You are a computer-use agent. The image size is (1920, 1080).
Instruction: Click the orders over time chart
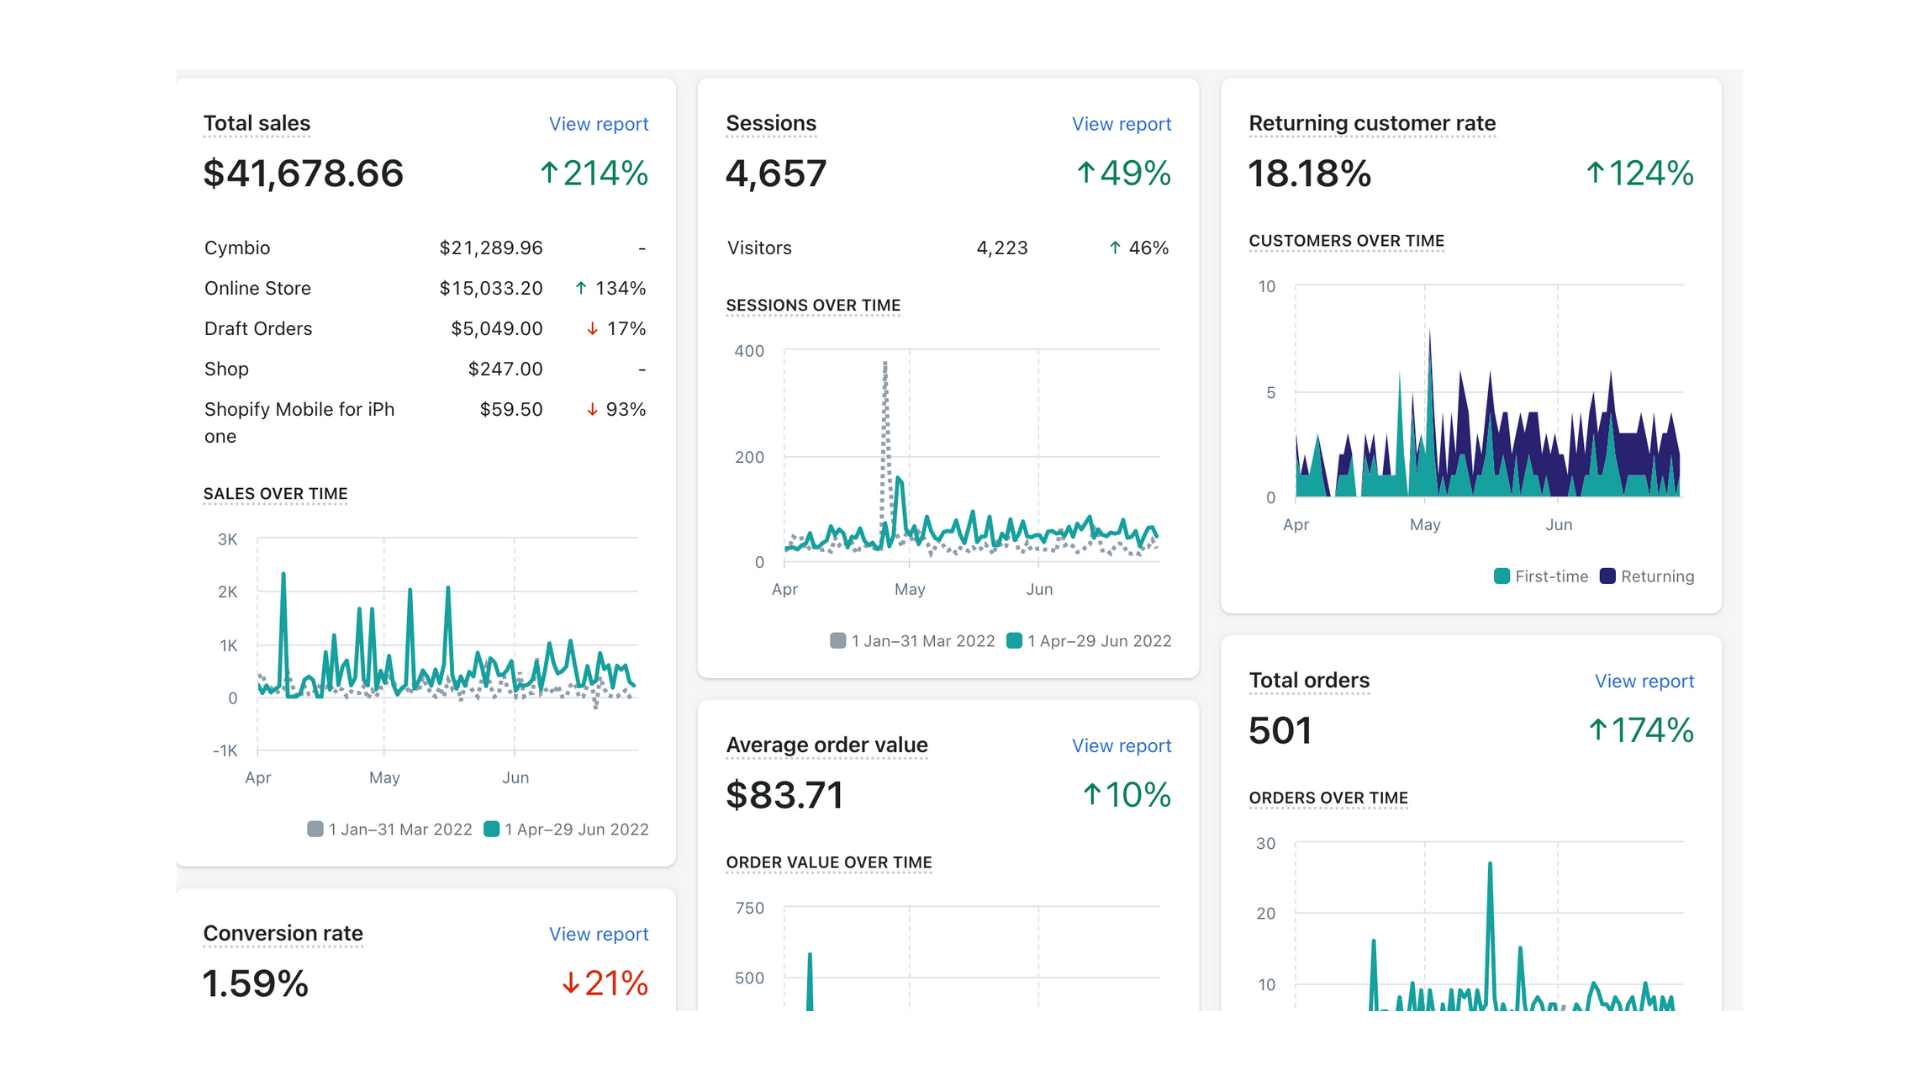click(1489, 926)
